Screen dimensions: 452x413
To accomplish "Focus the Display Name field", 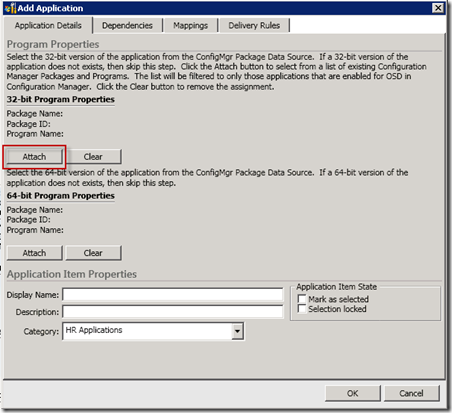I will tap(173, 295).
